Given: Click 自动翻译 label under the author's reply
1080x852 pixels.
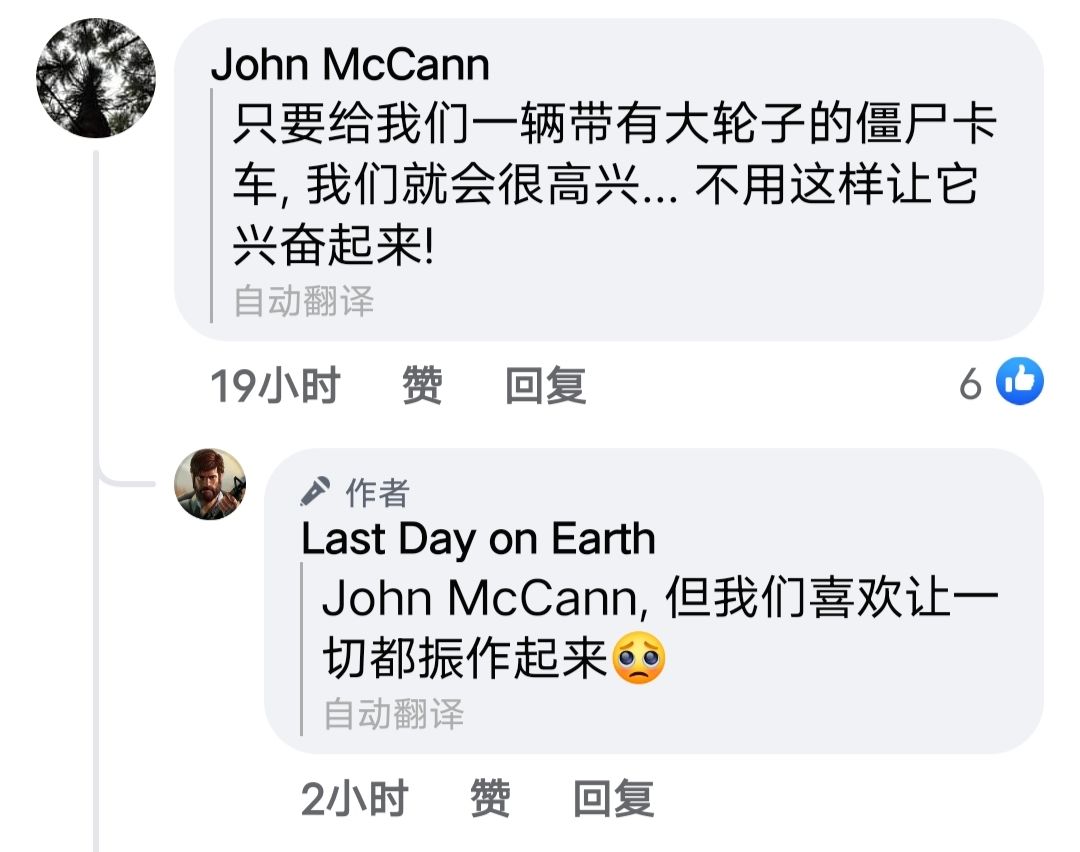Looking at the screenshot, I should pos(394,713).
